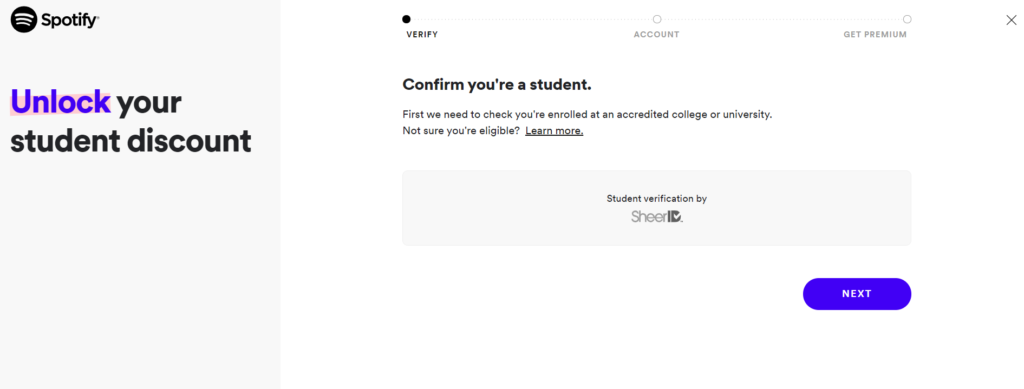Click the Spotify wordmark text

point(70,20)
